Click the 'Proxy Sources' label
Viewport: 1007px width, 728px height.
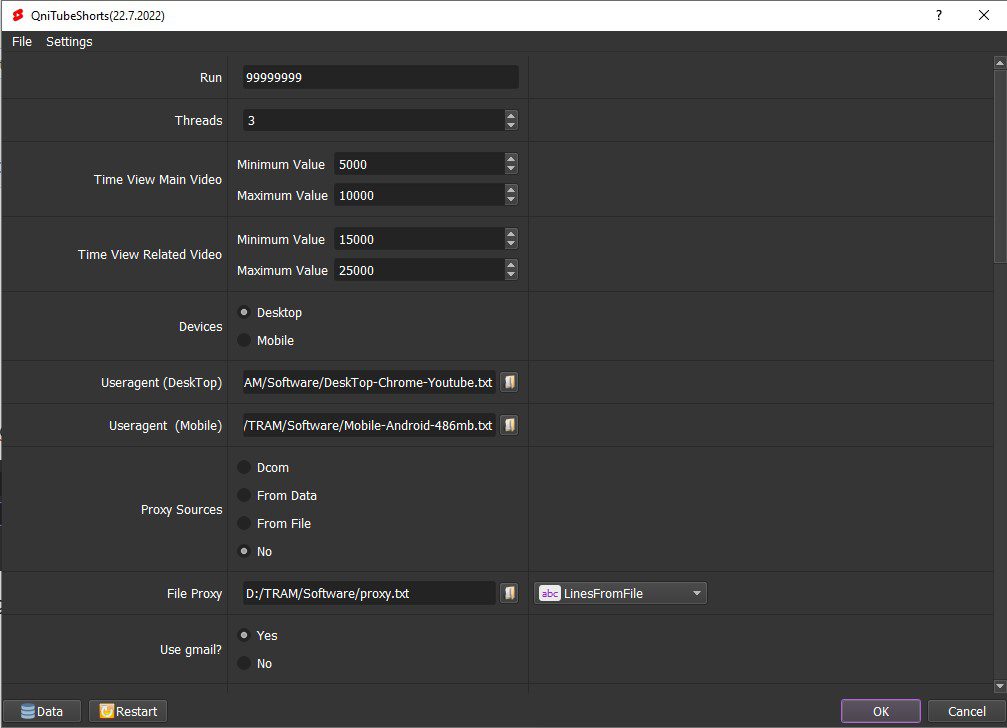[182, 510]
